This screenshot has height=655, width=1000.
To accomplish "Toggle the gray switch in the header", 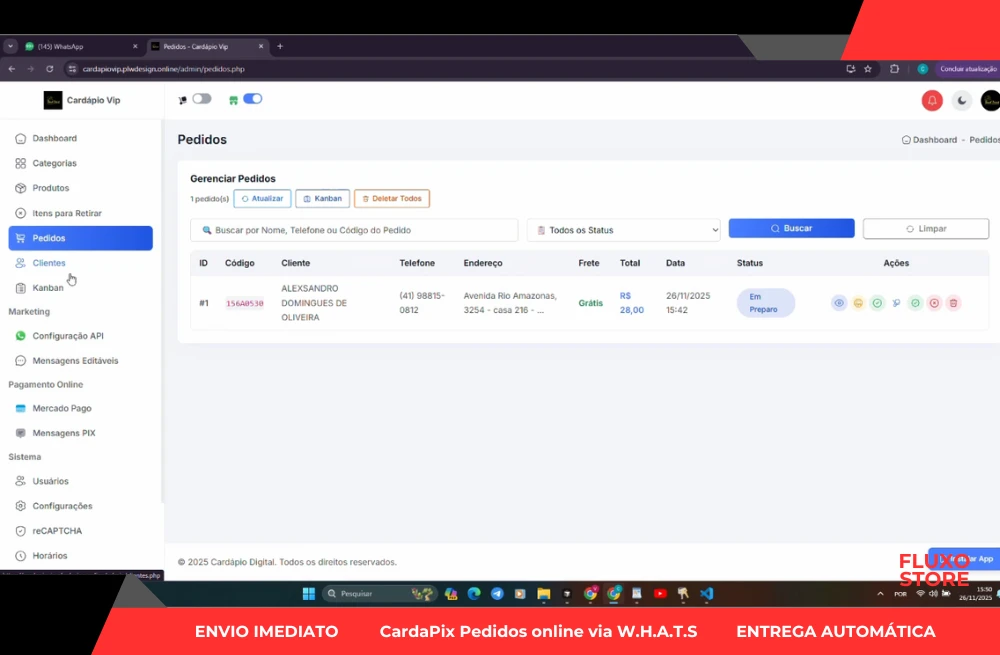I will click(x=201, y=99).
